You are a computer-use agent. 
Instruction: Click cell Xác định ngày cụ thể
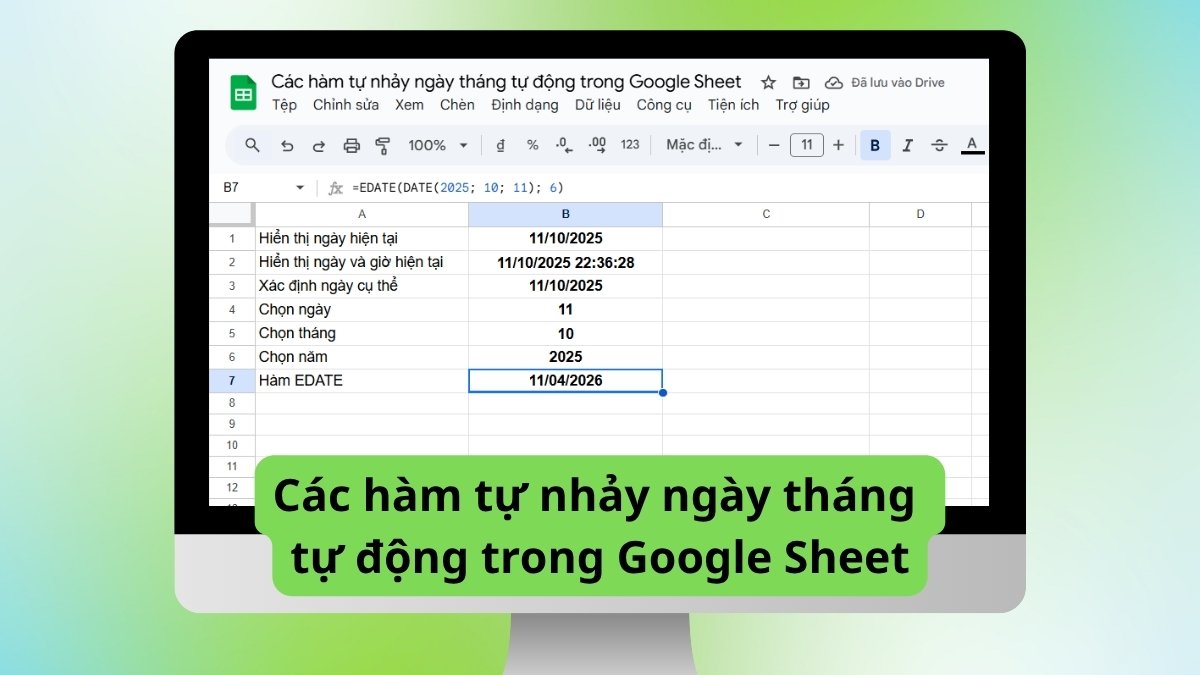(361, 286)
